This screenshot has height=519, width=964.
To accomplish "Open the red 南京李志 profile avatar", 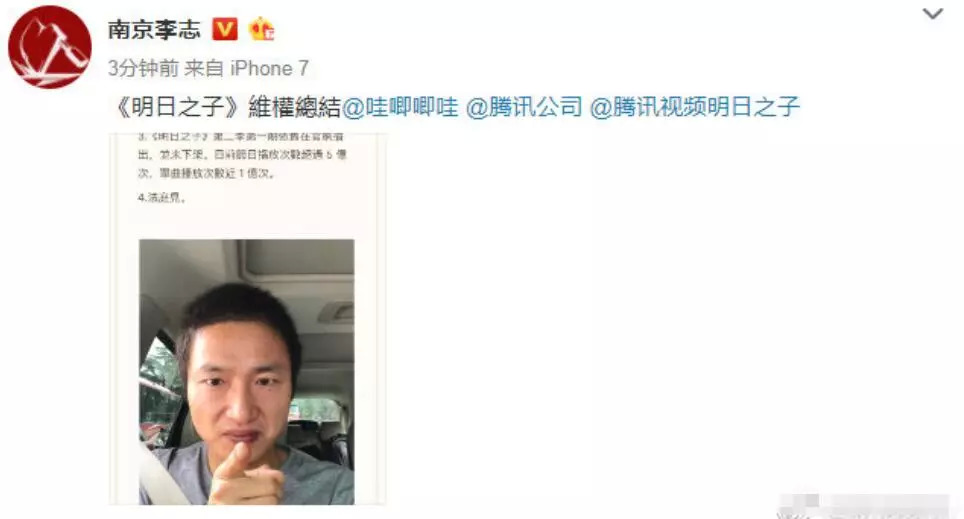I will click(50, 47).
